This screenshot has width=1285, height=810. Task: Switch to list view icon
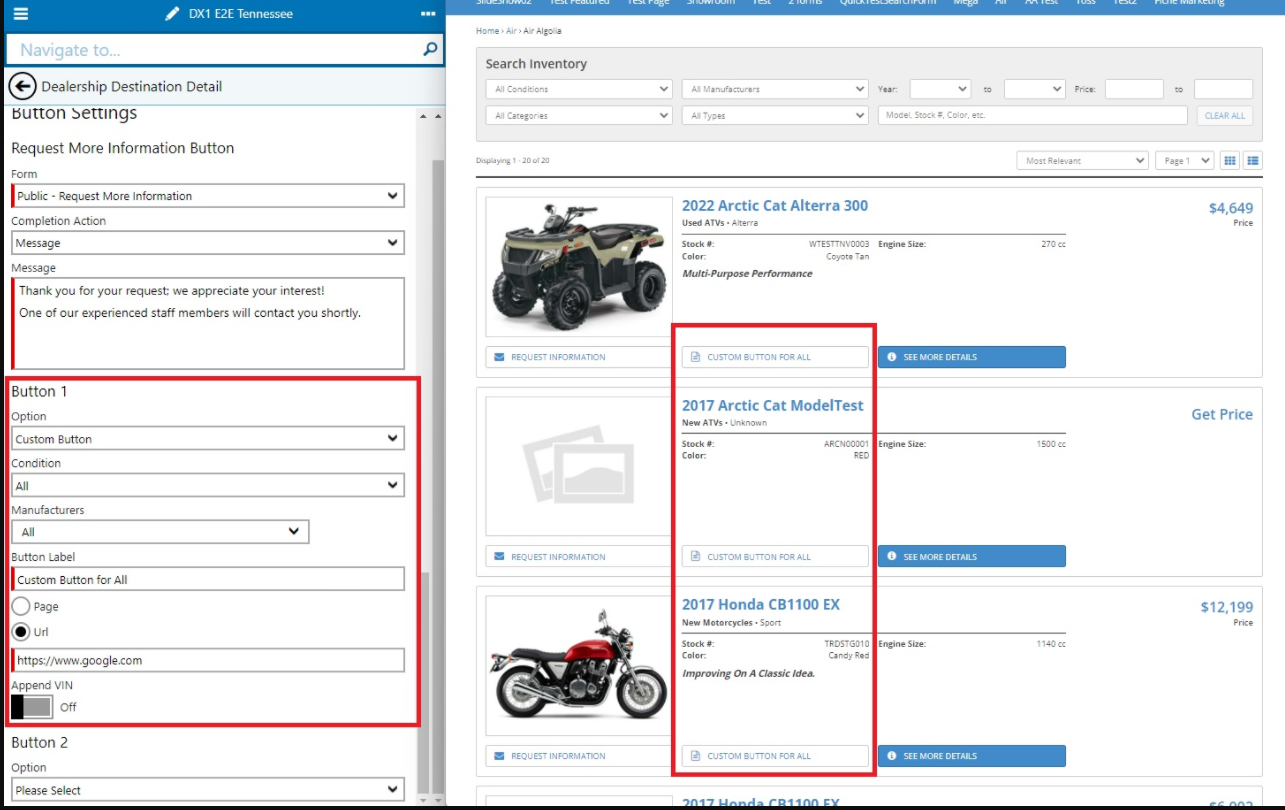1252,160
